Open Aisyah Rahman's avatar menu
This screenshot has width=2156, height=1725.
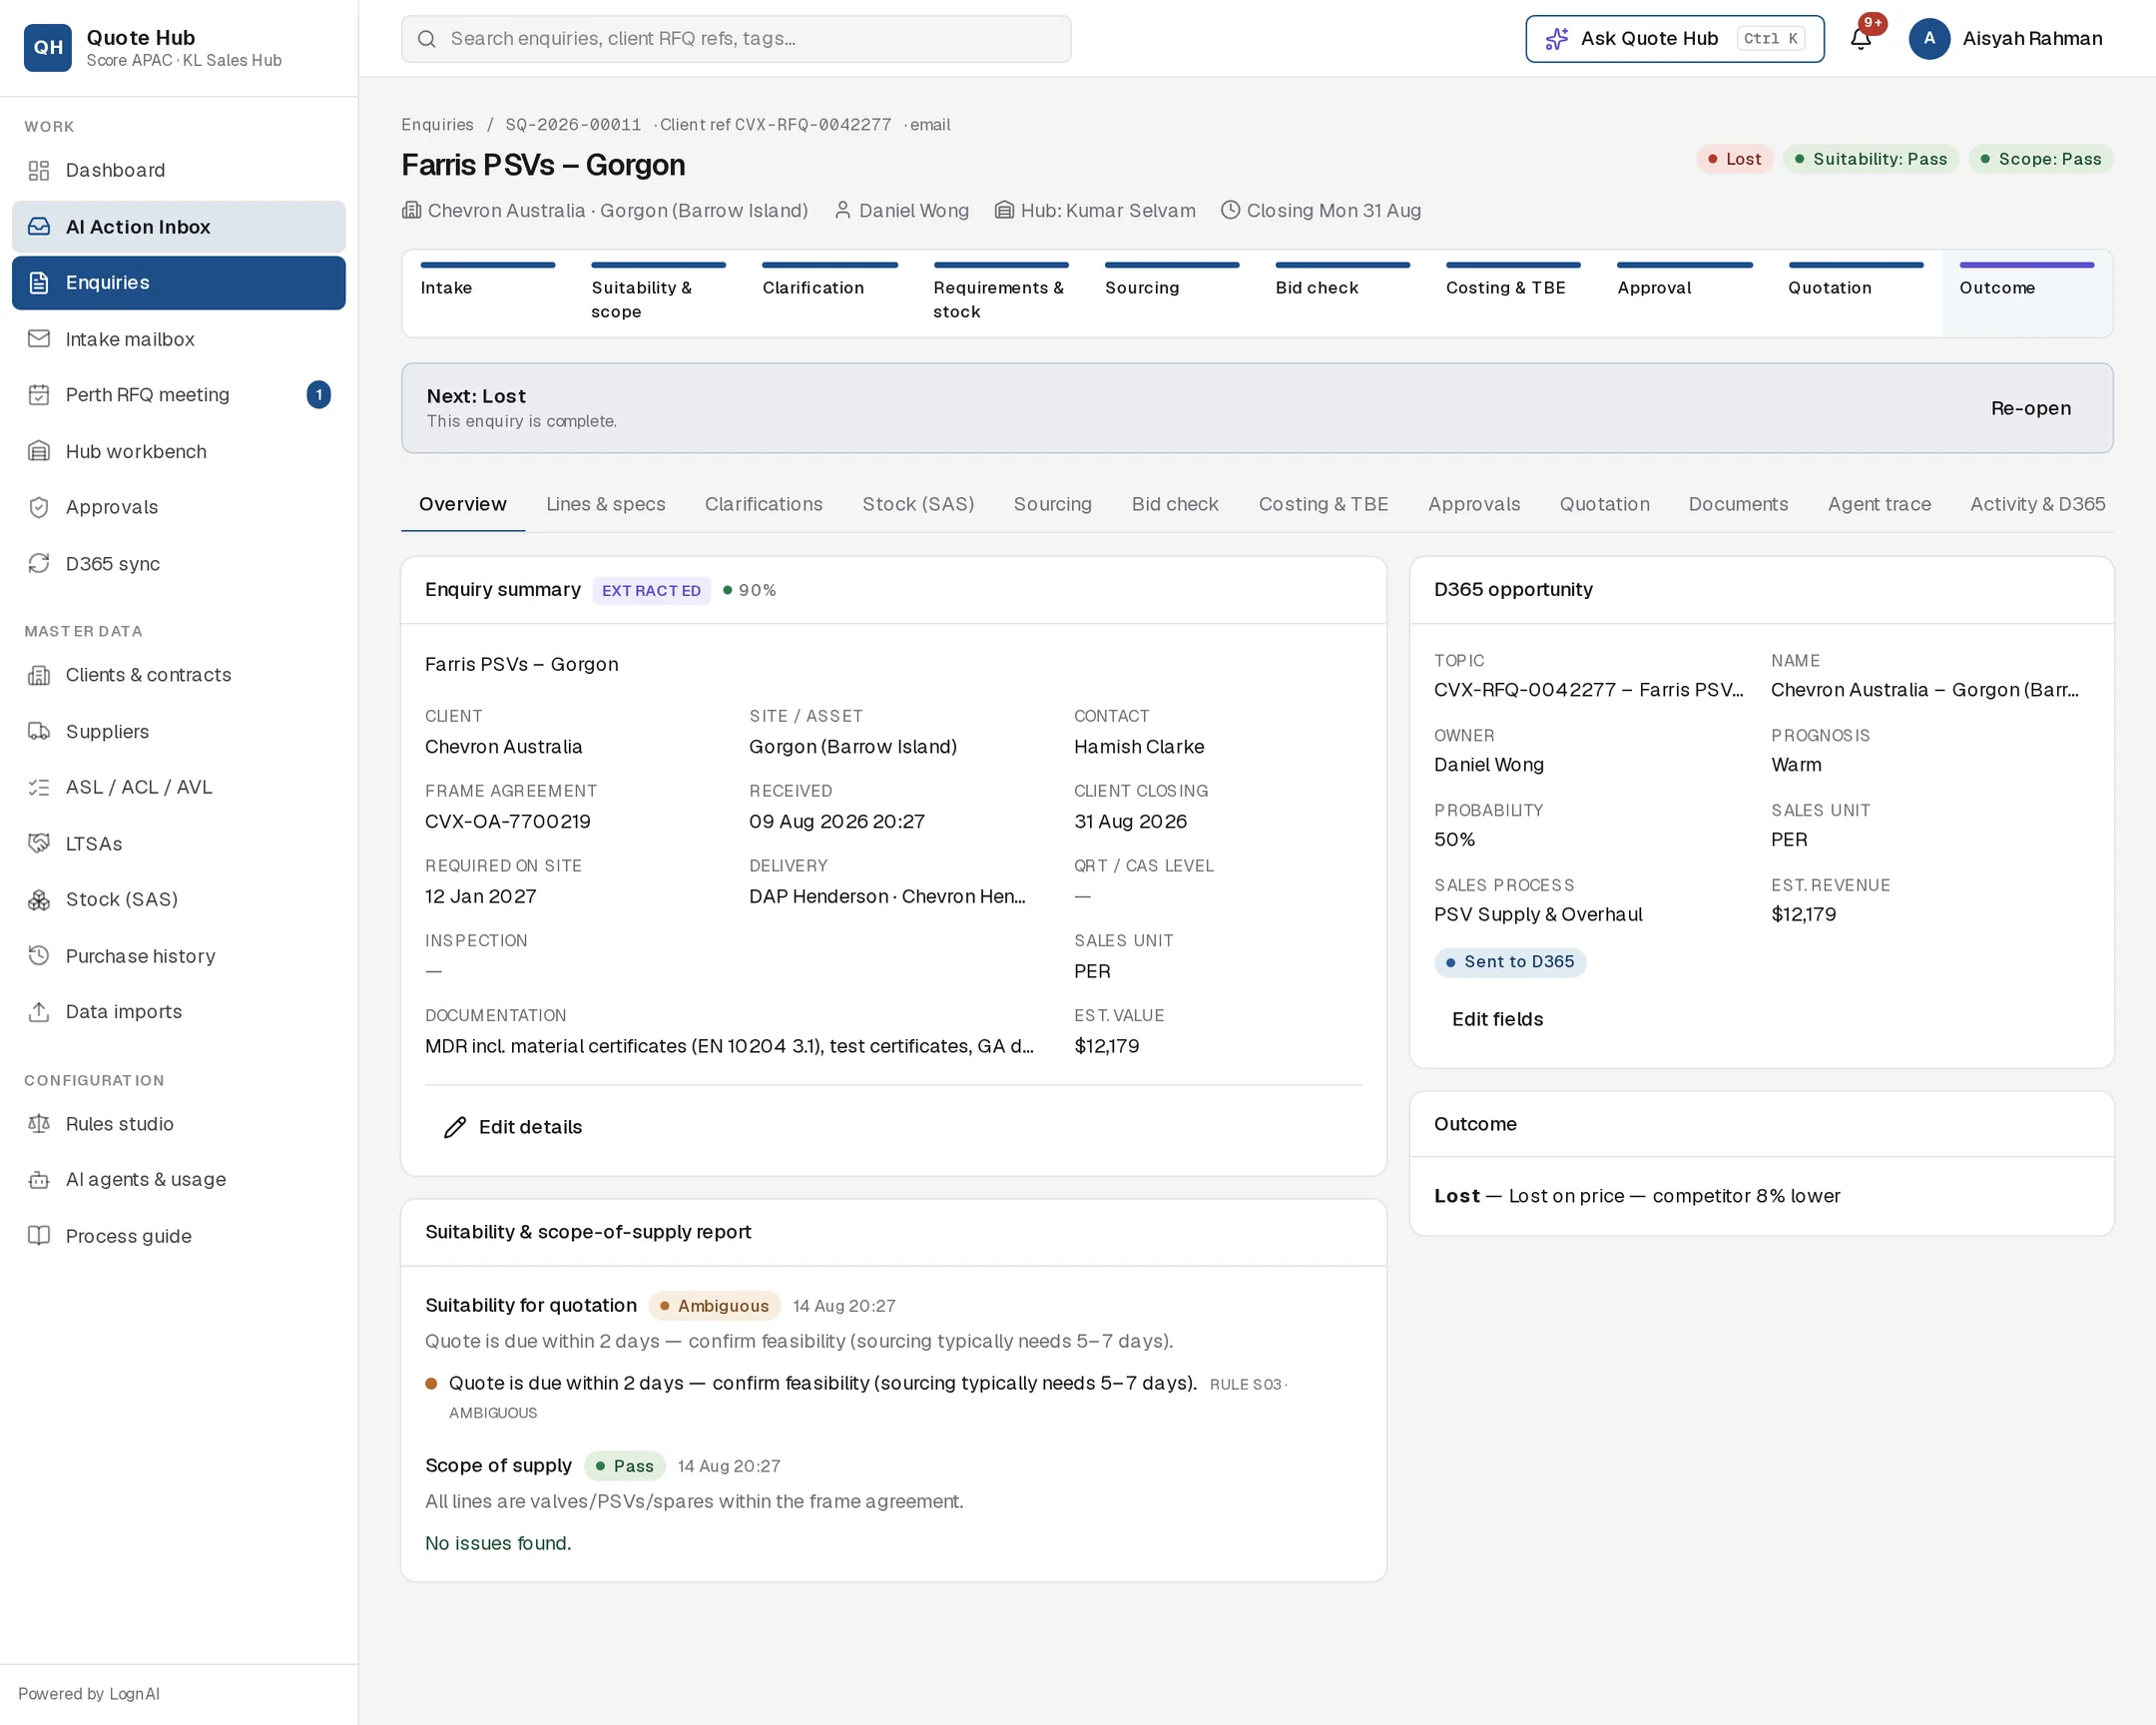pos(1929,39)
